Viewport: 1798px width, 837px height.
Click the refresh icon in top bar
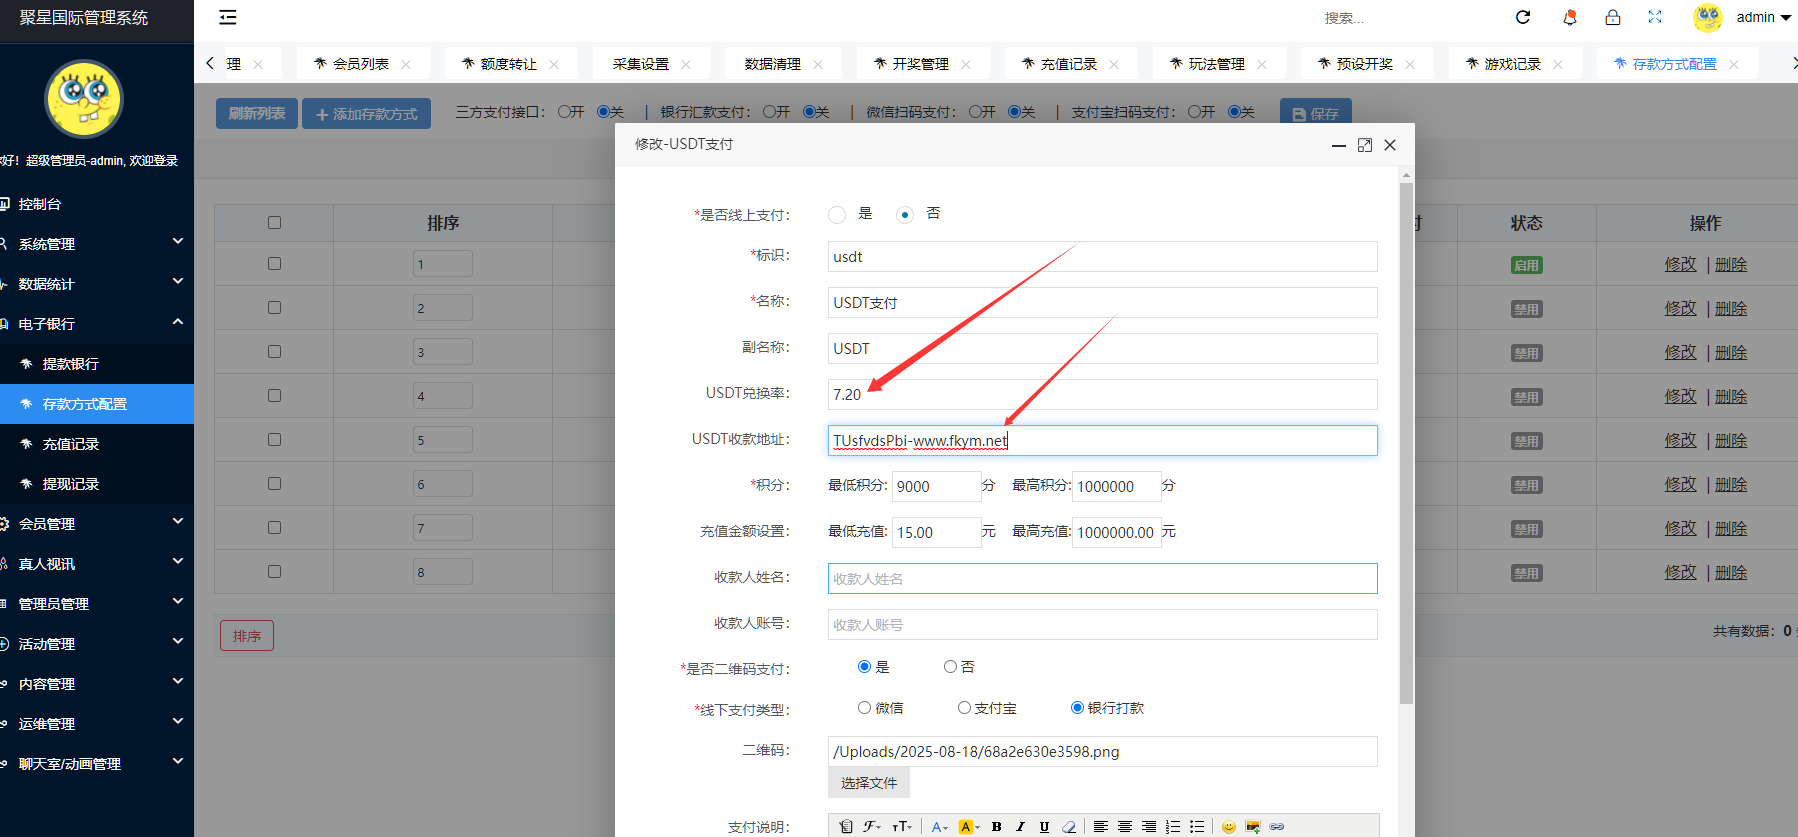point(1523,17)
